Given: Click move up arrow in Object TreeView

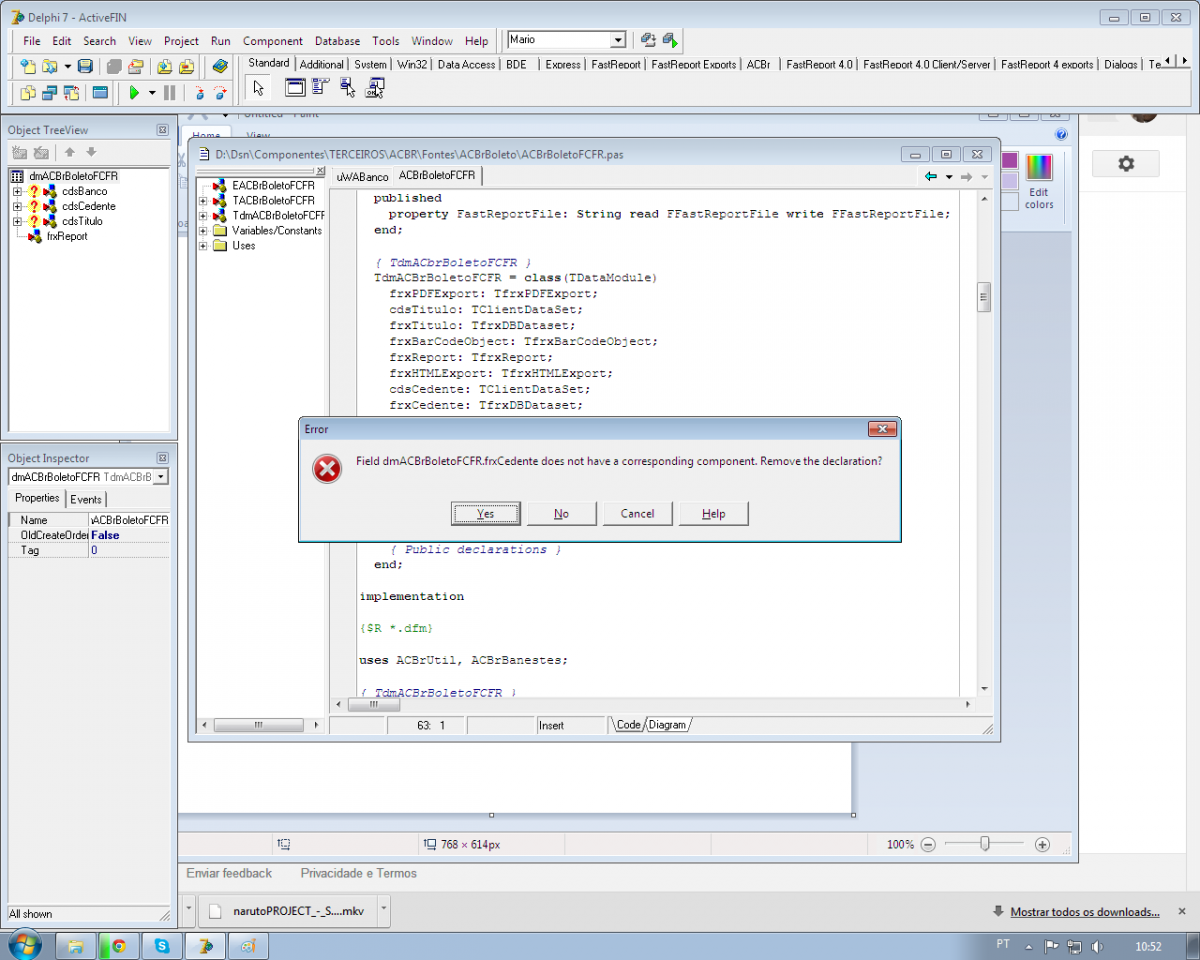Looking at the screenshot, I should (69, 152).
